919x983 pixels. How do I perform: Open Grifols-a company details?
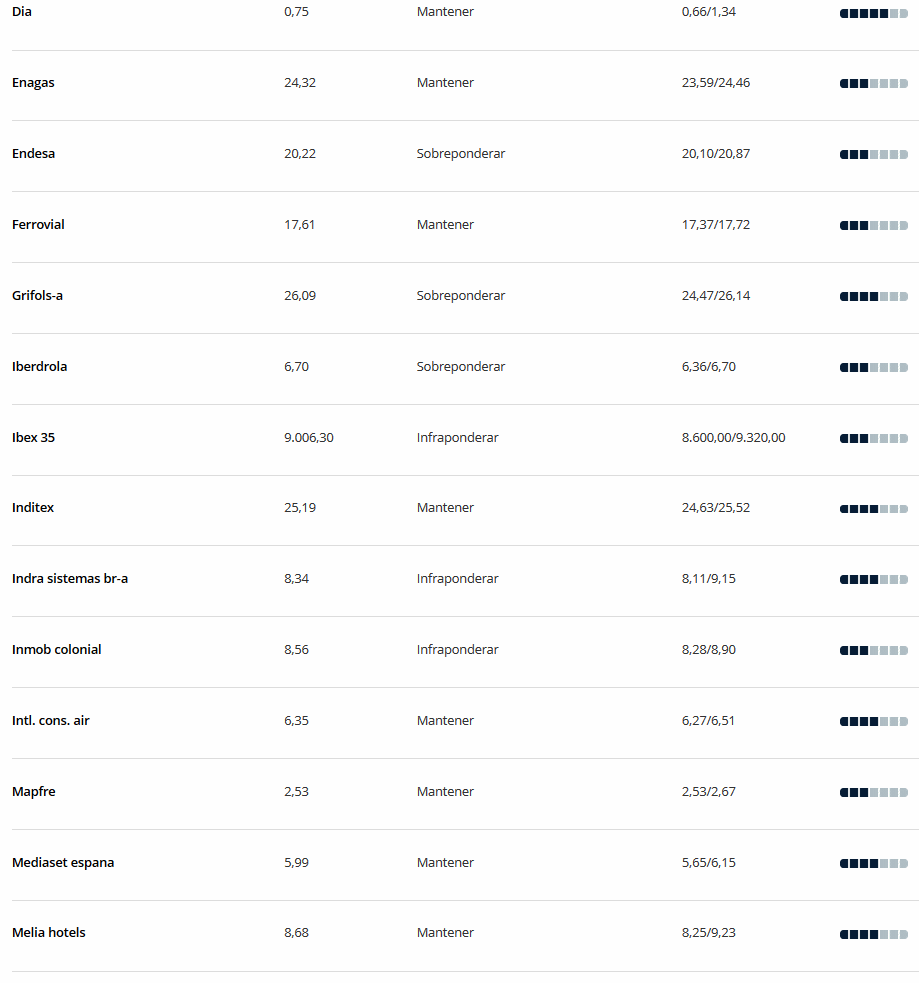point(37,295)
